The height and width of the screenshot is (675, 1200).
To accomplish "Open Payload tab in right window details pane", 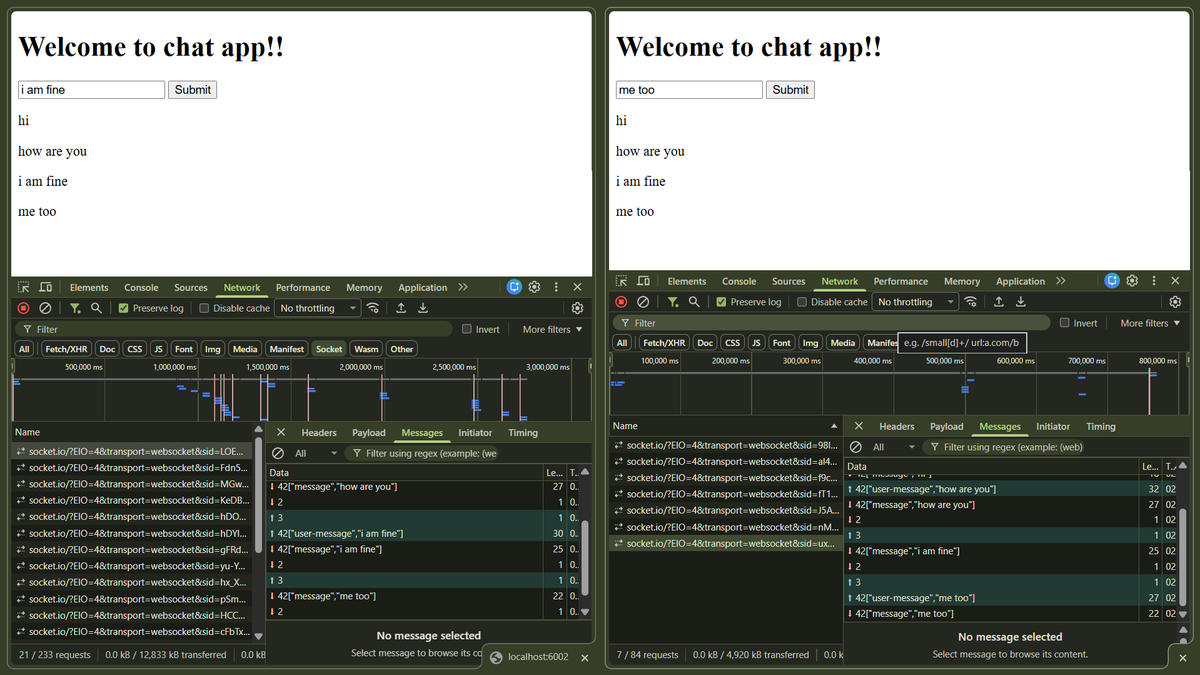I will pos(947,426).
